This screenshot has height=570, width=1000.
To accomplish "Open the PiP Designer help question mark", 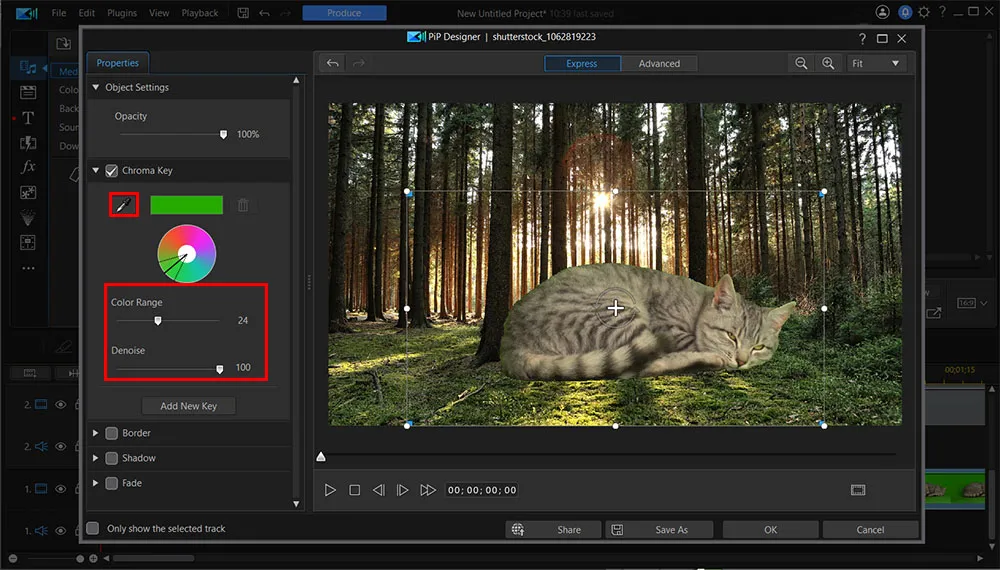I will coord(862,38).
